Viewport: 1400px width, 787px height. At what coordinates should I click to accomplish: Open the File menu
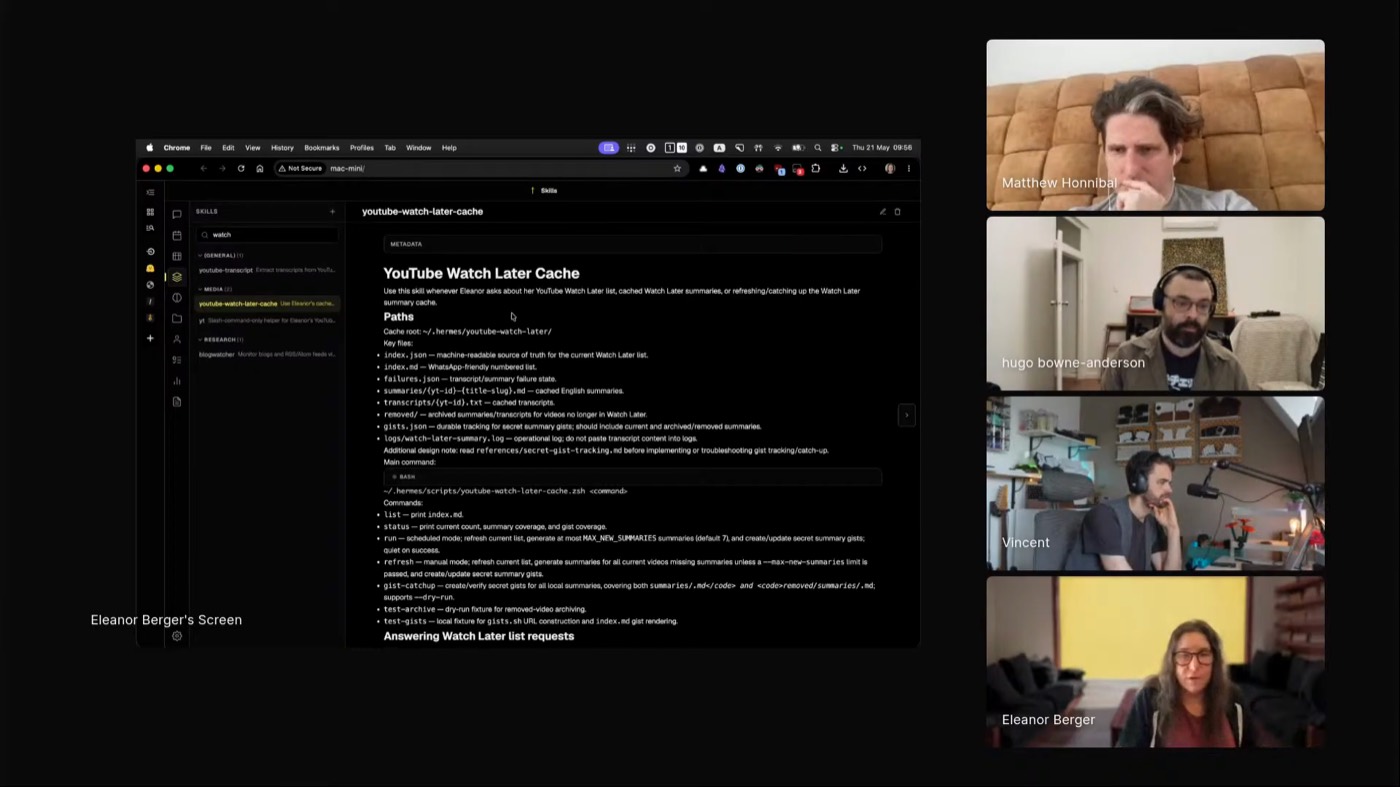tap(205, 148)
